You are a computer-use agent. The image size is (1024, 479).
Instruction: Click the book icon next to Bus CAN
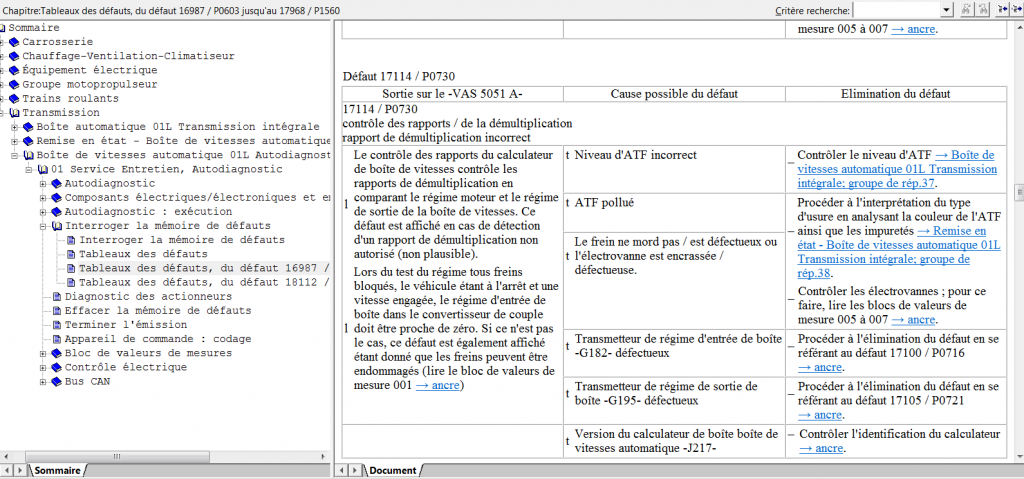pyautogui.click(x=56, y=382)
